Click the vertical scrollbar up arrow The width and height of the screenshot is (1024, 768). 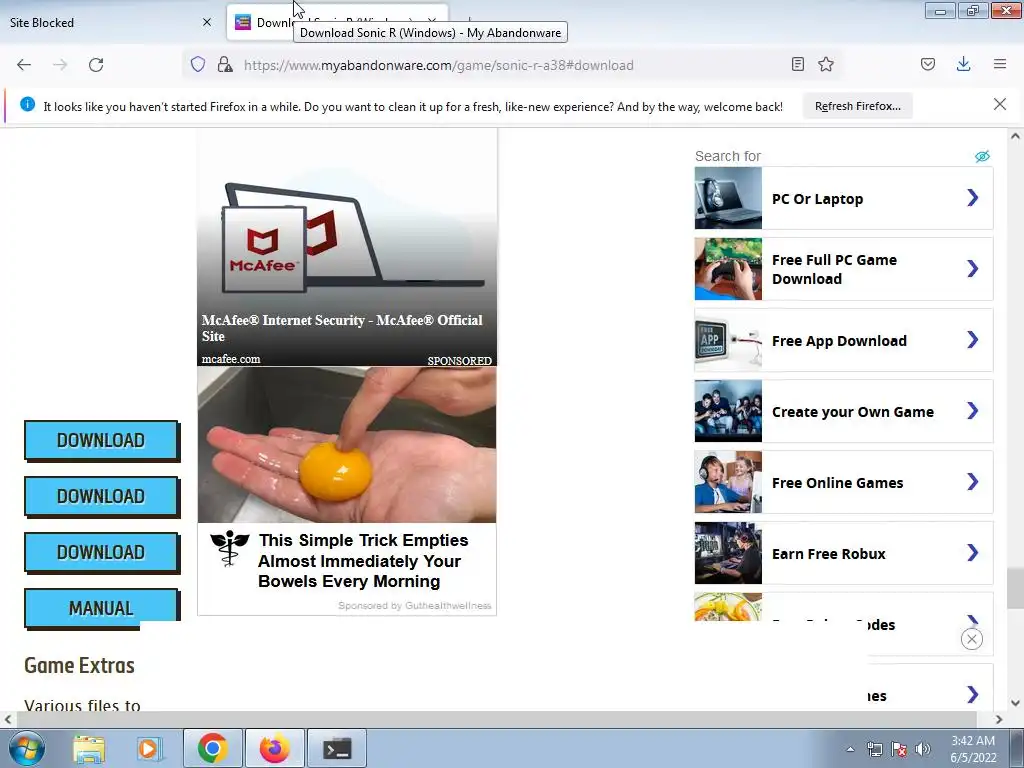[1015, 136]
